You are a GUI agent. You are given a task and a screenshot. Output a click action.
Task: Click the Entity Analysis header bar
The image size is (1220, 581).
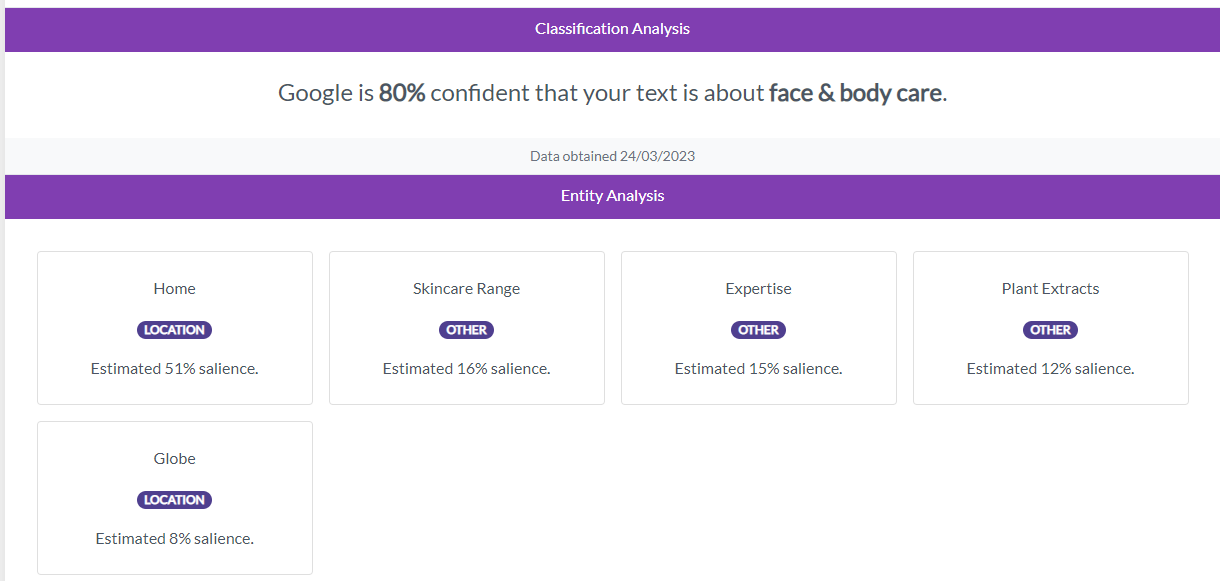click(x=612, y=196)
